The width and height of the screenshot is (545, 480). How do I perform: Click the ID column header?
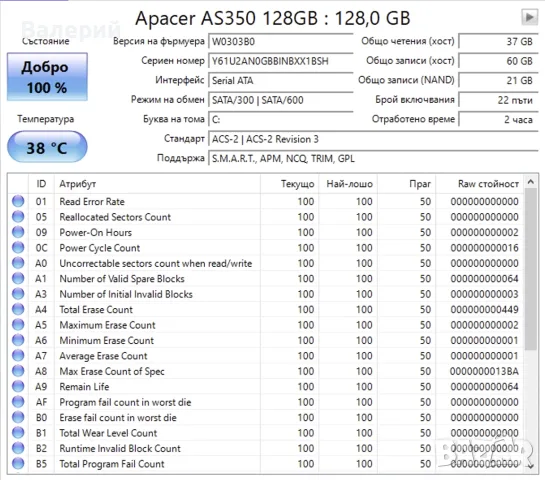41,184
